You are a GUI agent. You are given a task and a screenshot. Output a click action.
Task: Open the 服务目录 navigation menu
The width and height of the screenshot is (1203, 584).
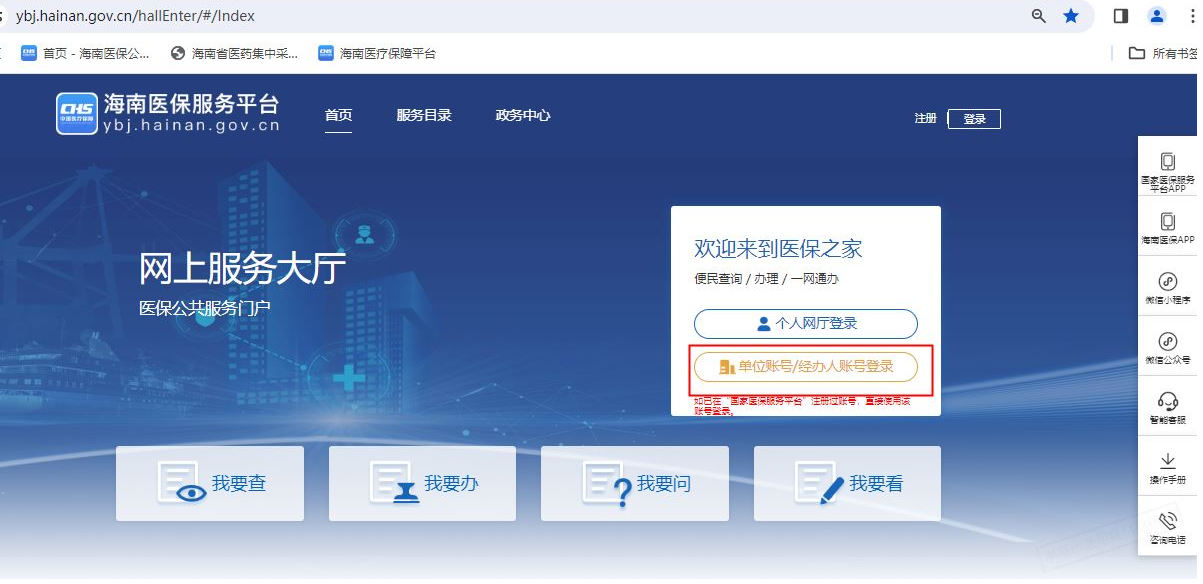[x=424, y=116]
